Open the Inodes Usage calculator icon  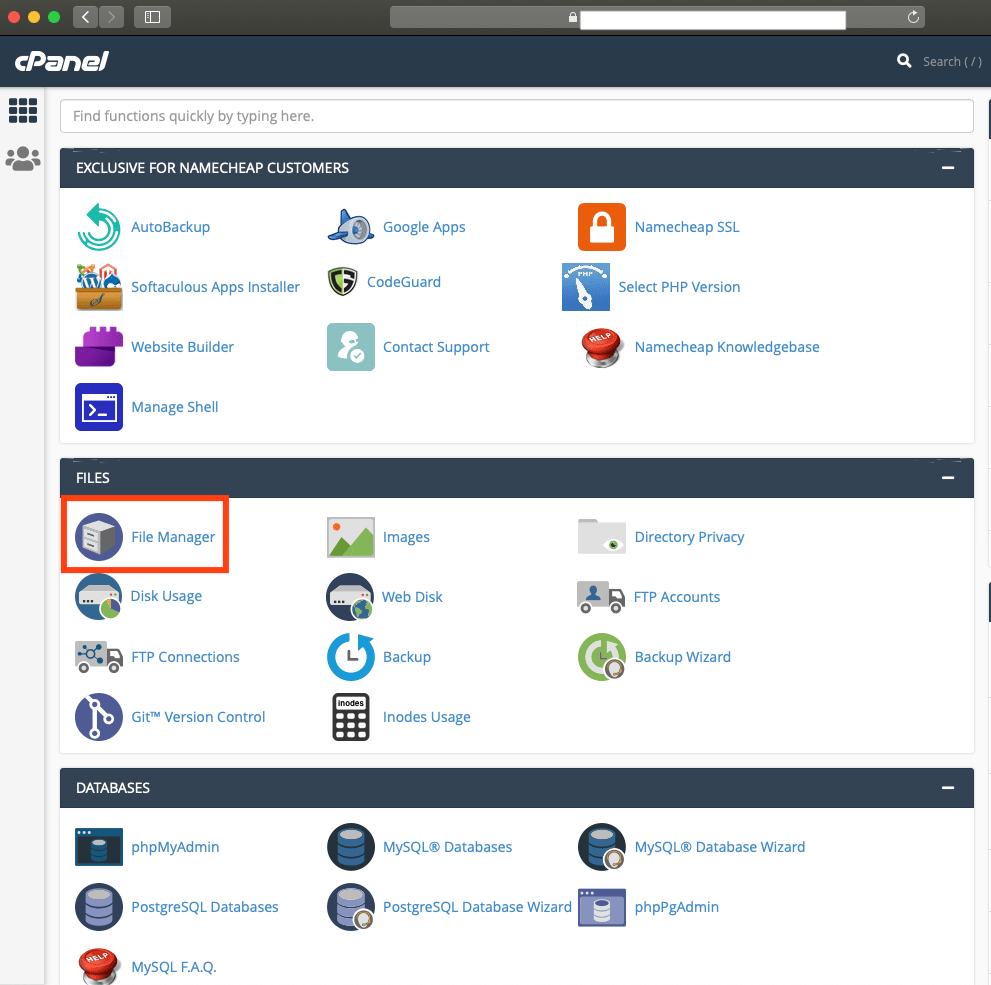(x=351, y=717)
